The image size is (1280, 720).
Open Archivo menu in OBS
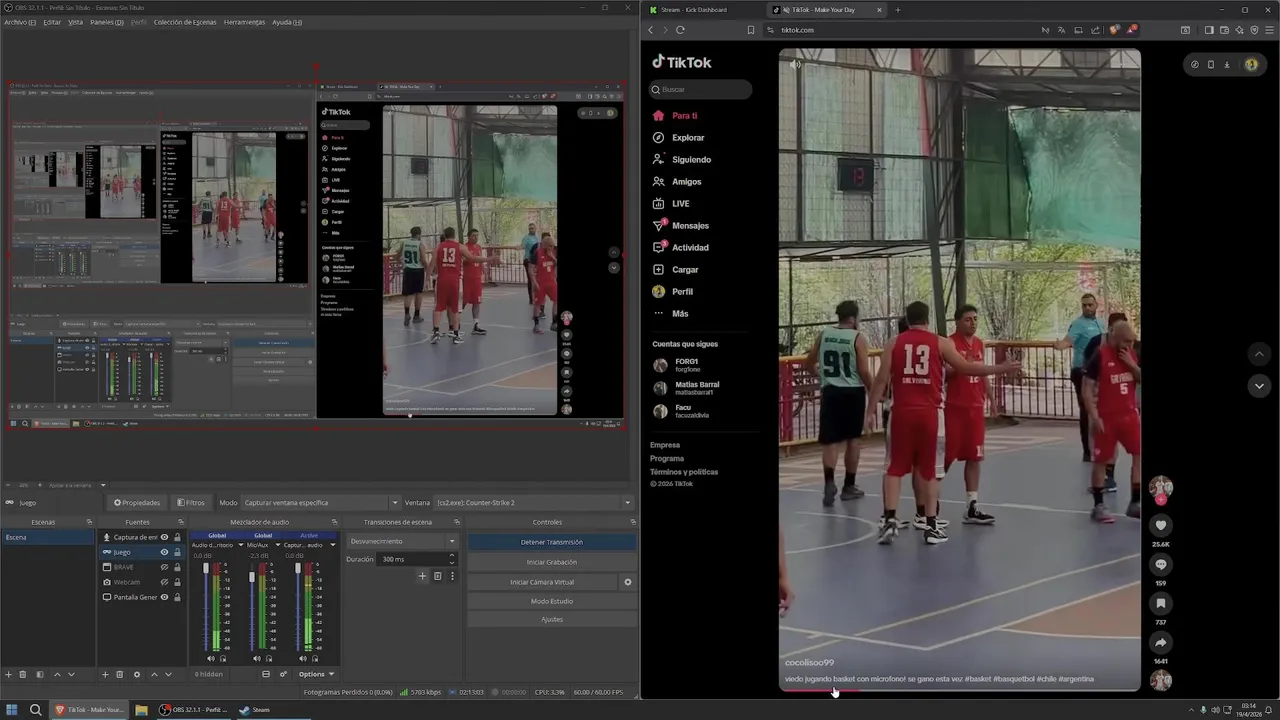[x=19, y=22]
